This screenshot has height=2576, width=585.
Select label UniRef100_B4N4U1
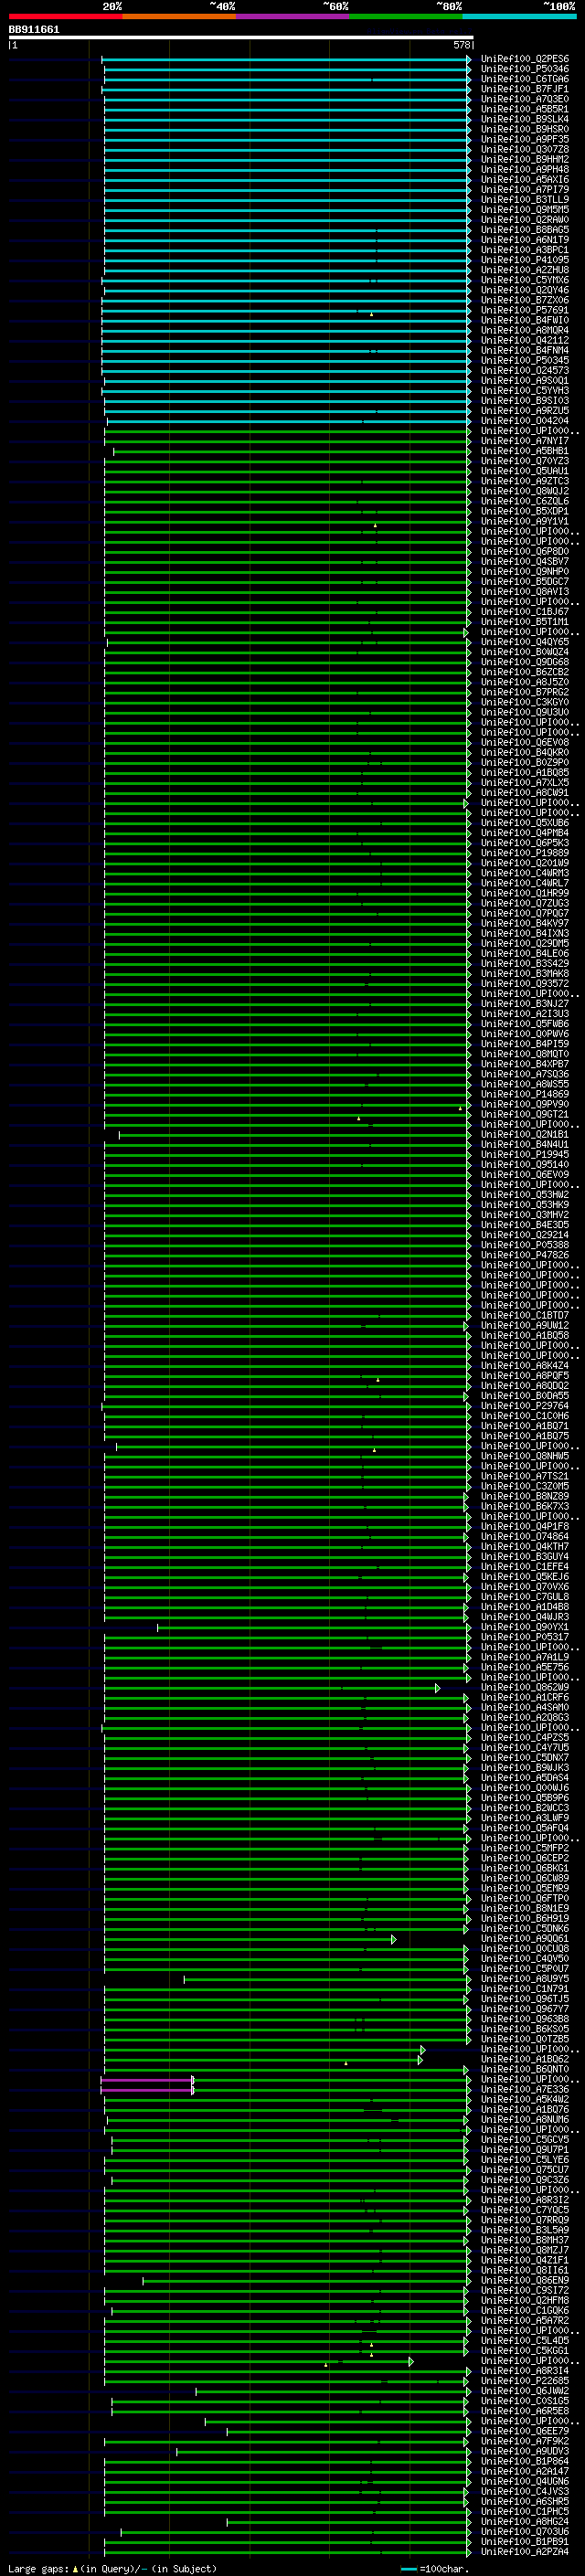point(525,1144)
